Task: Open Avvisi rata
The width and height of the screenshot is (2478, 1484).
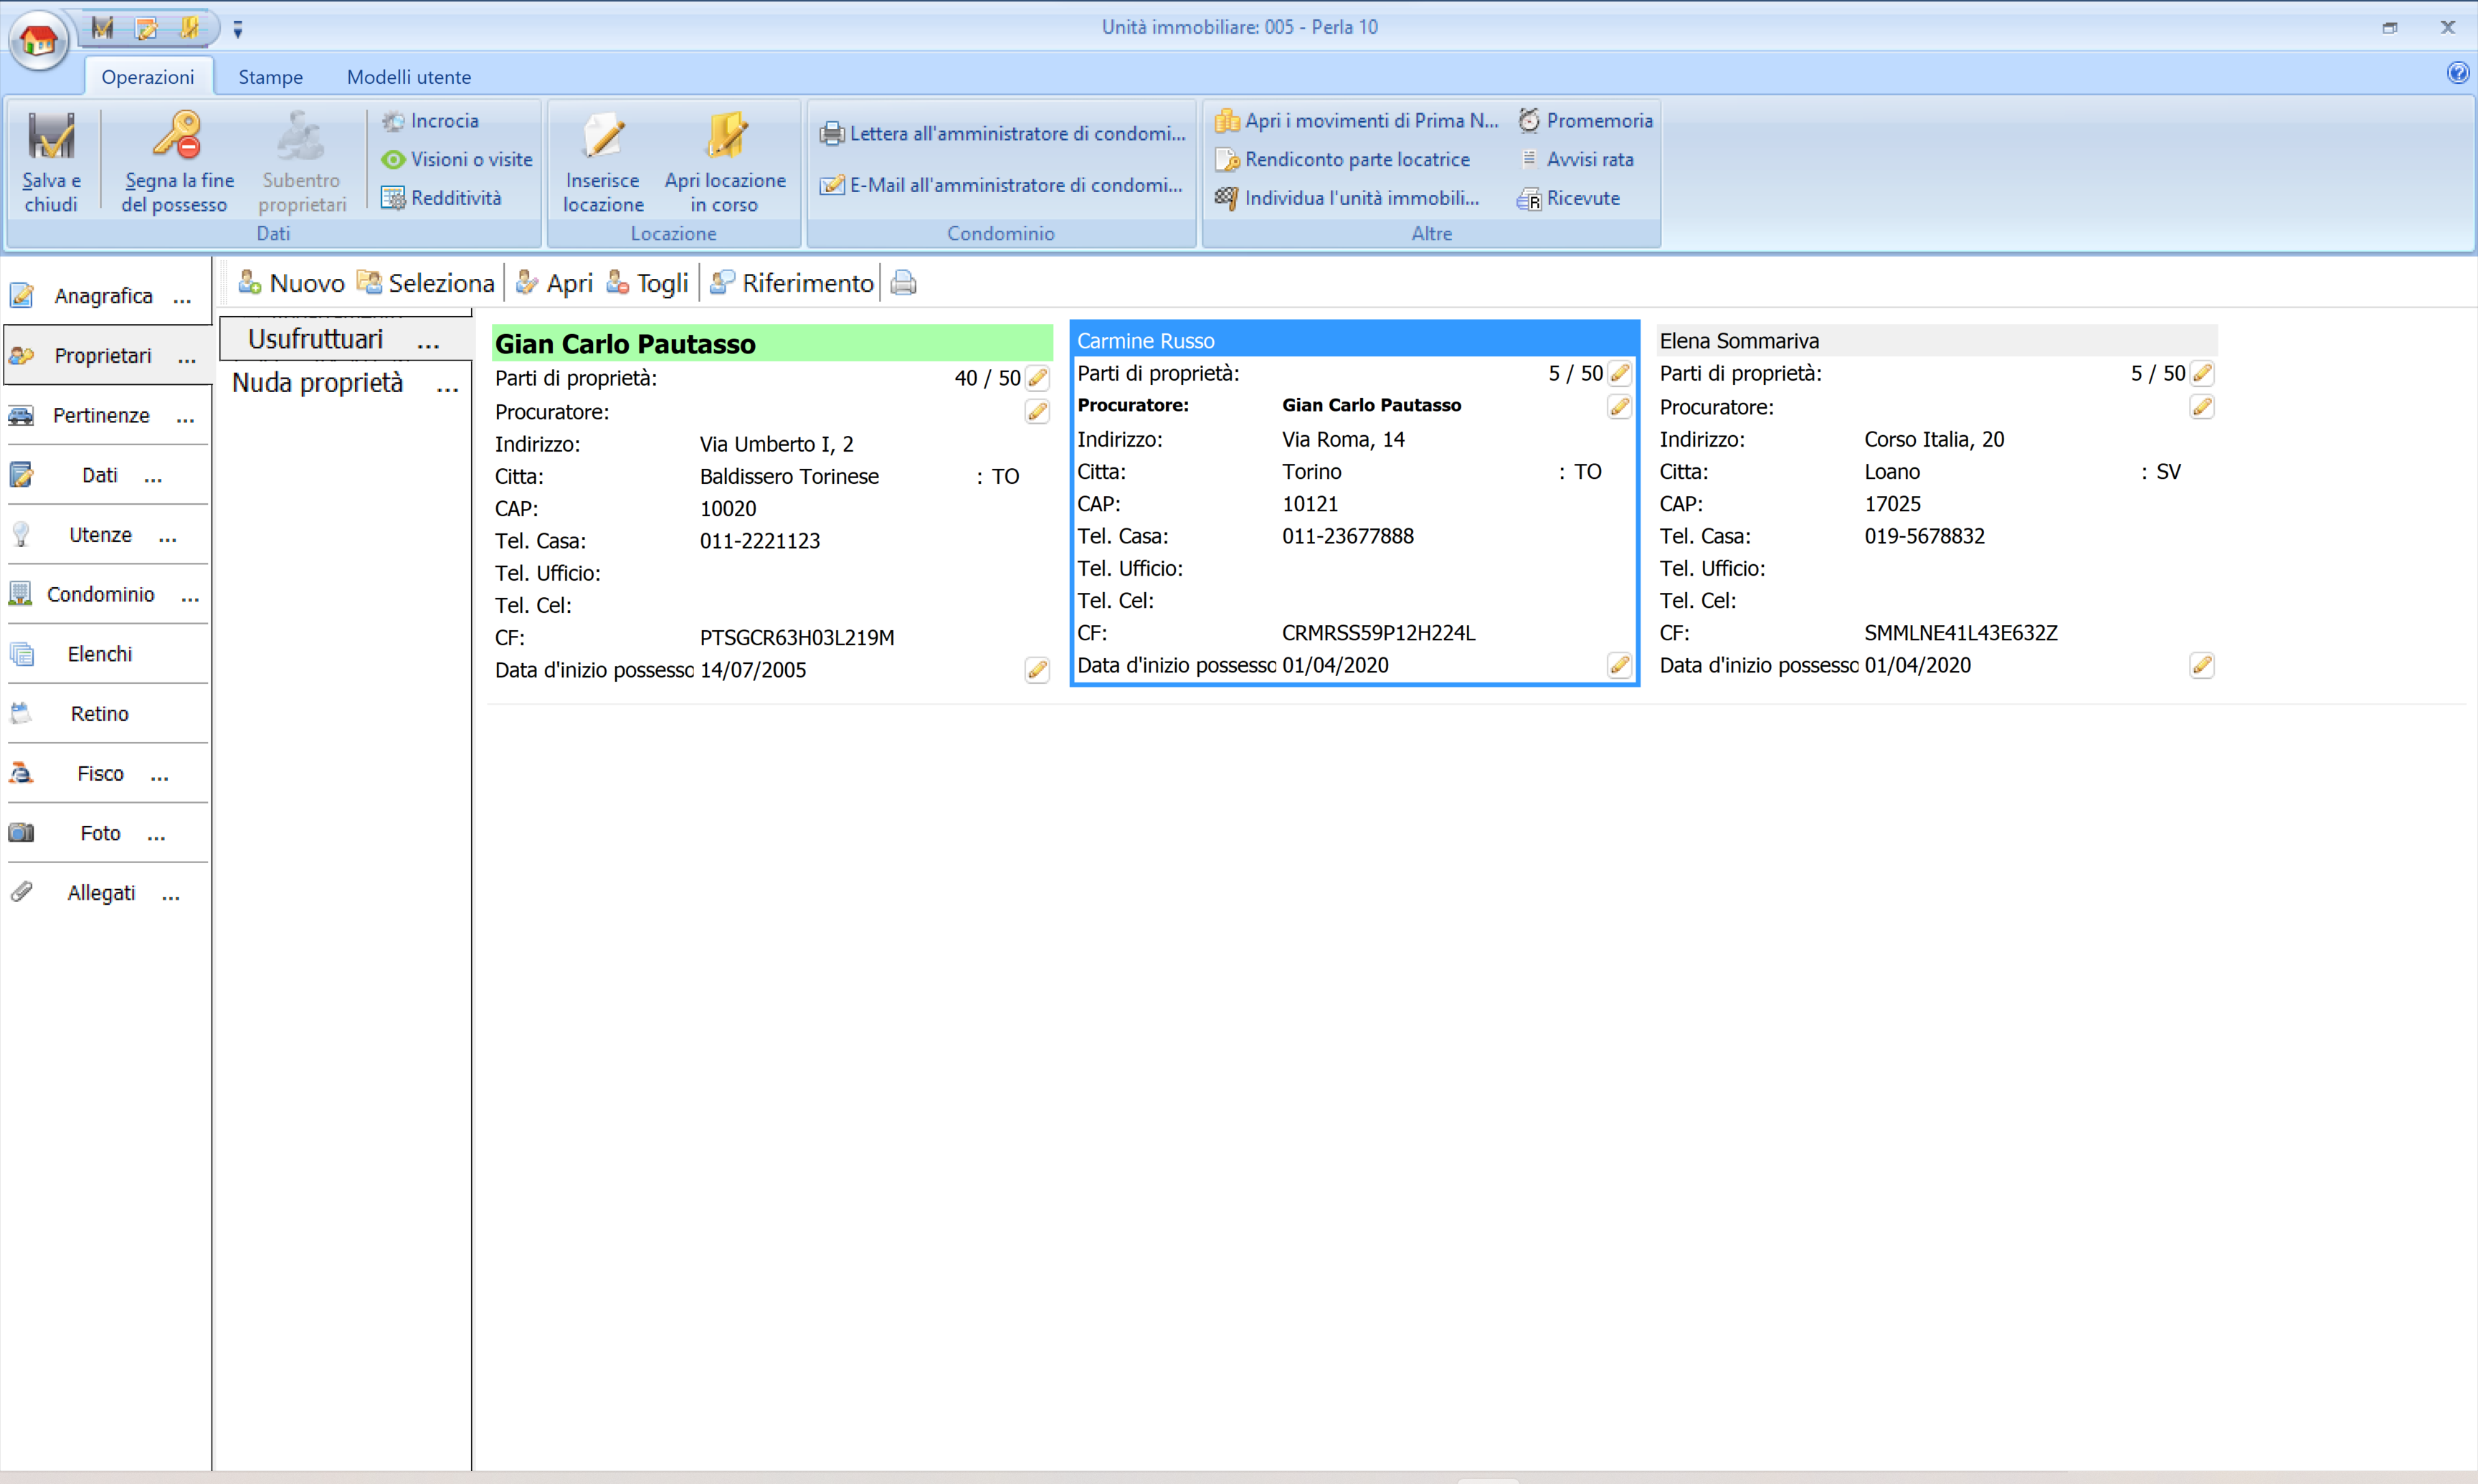Action: (x=1577, y=160)
